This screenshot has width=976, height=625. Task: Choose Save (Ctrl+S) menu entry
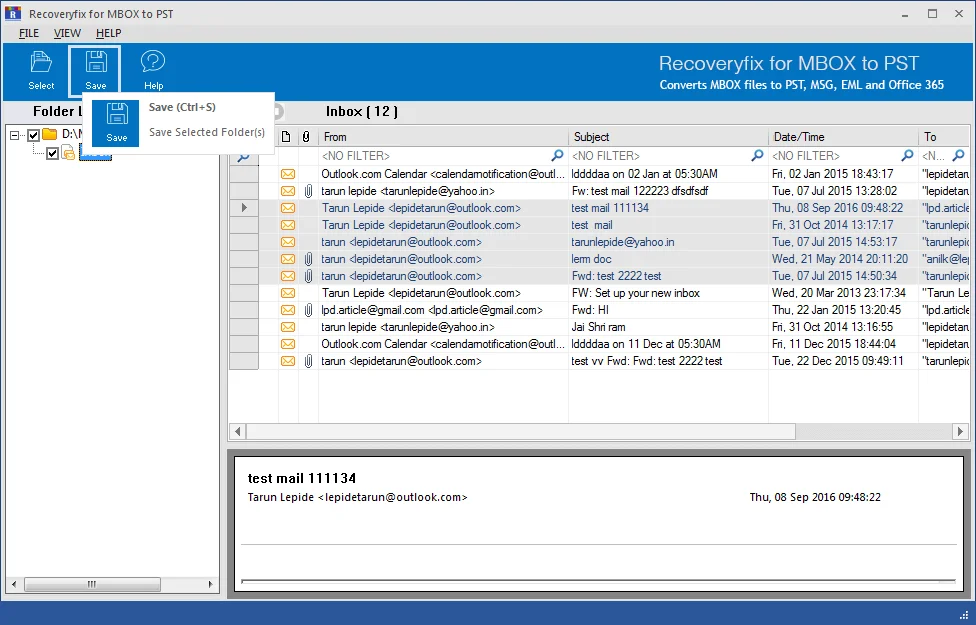click(182, 107)
